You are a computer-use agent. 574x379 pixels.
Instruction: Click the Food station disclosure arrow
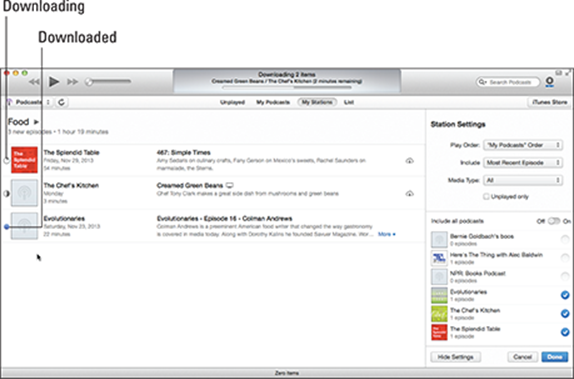click(36, 122)
